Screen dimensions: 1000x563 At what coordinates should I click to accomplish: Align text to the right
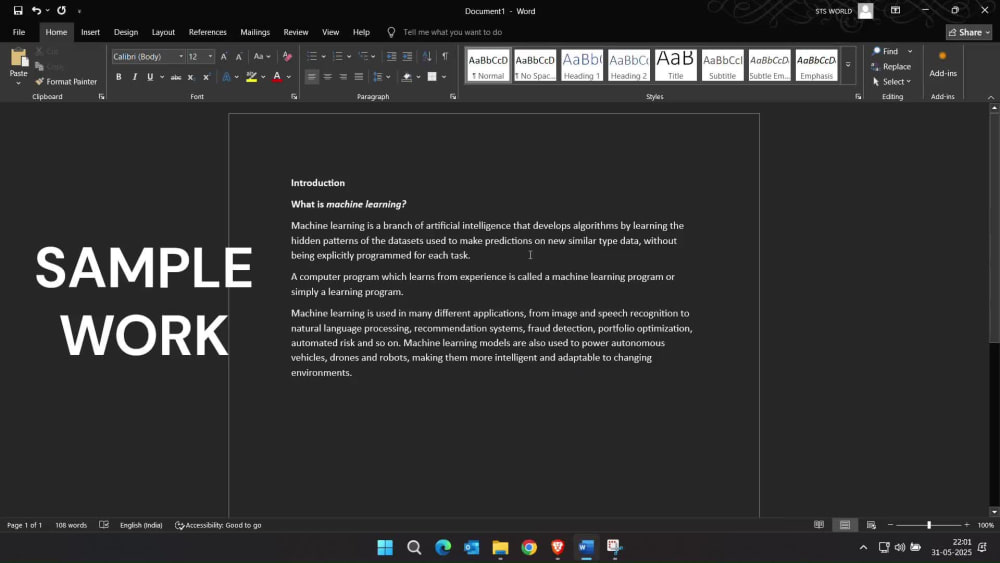coord(343,77)
